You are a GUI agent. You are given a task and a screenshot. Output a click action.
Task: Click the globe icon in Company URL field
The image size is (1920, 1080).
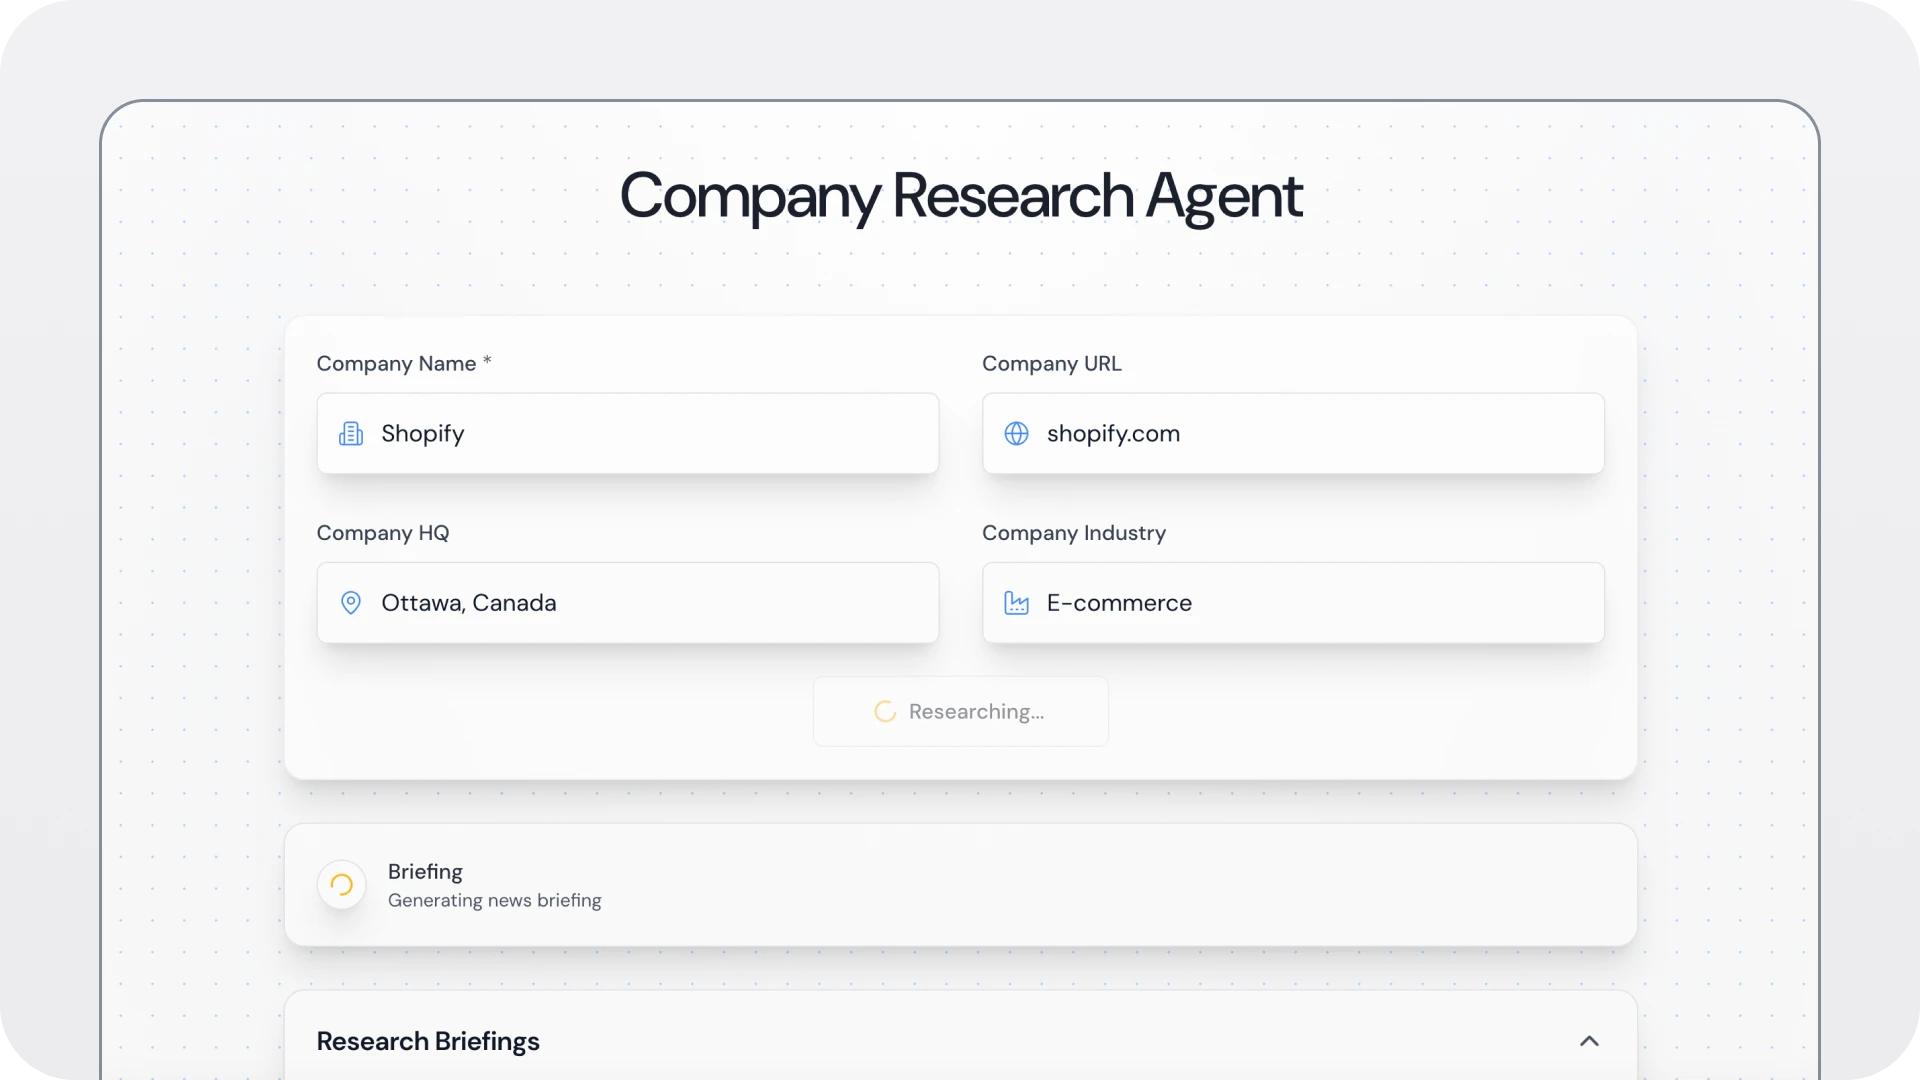pyautogui.click(x=1016, y=433)
